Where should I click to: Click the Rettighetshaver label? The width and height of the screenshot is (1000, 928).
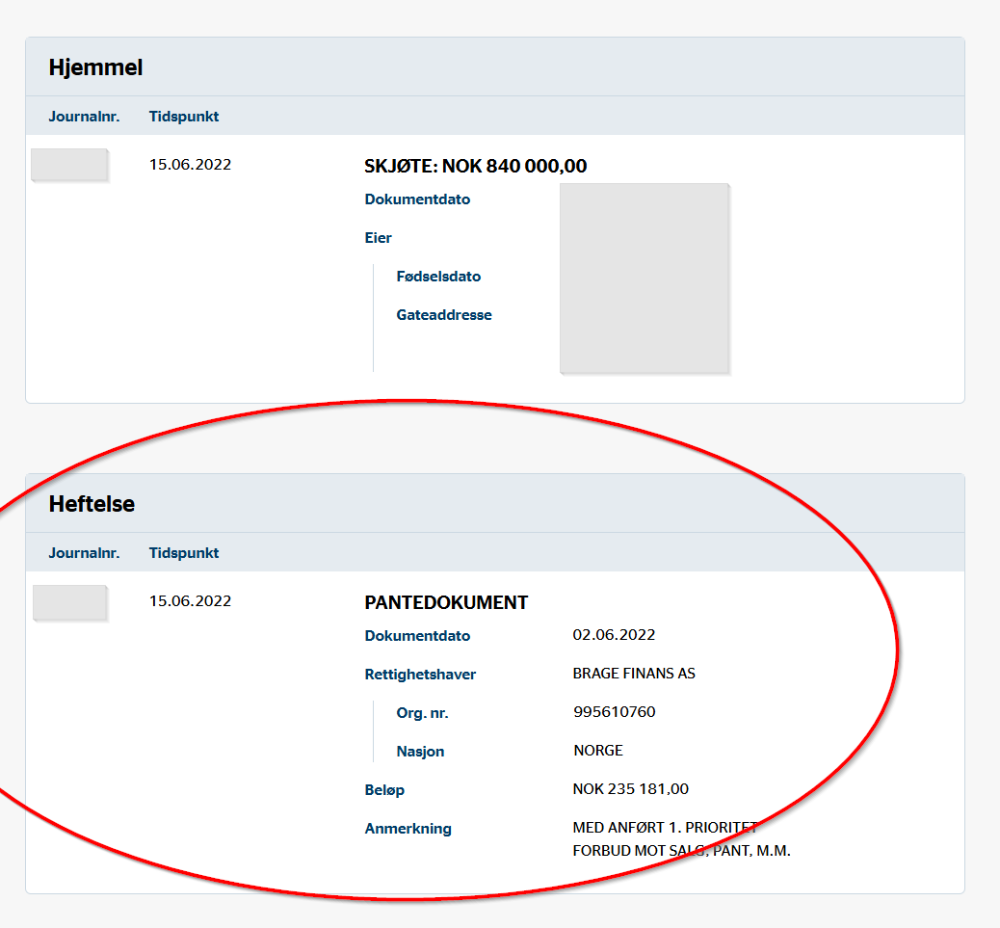pyautogui.click(x=420, y=674)
